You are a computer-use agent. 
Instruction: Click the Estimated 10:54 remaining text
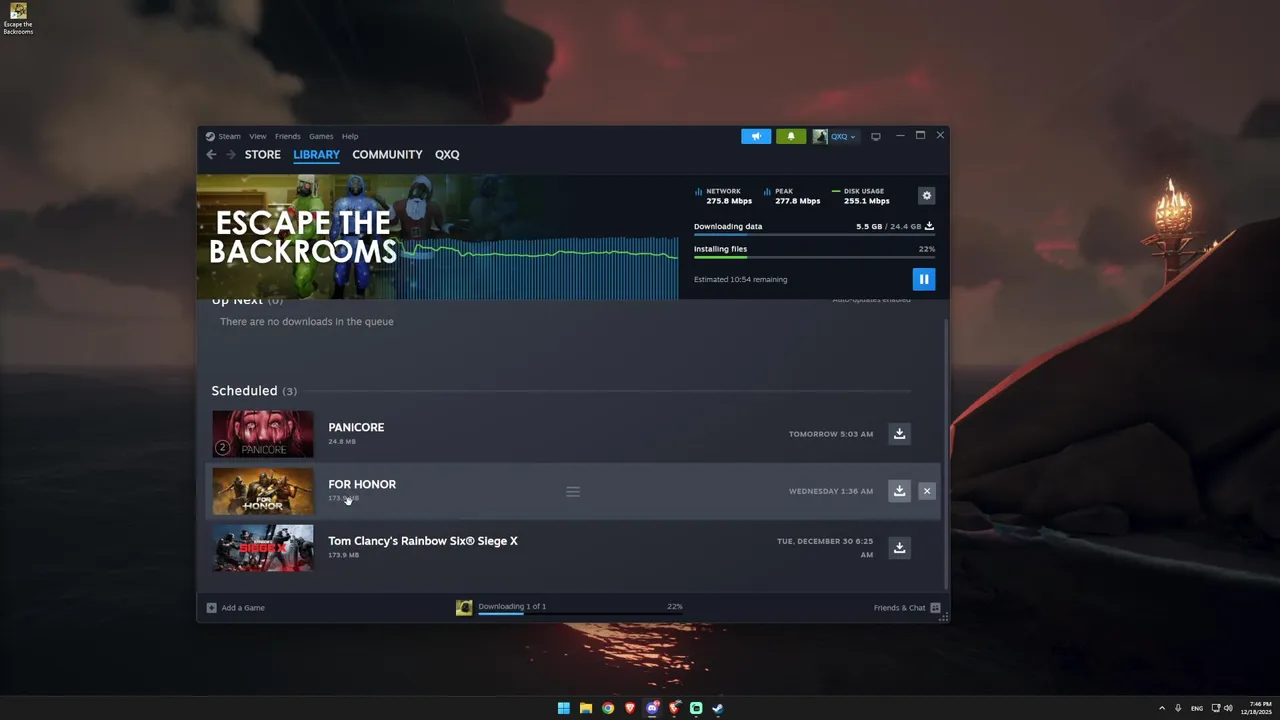[741, 279]
